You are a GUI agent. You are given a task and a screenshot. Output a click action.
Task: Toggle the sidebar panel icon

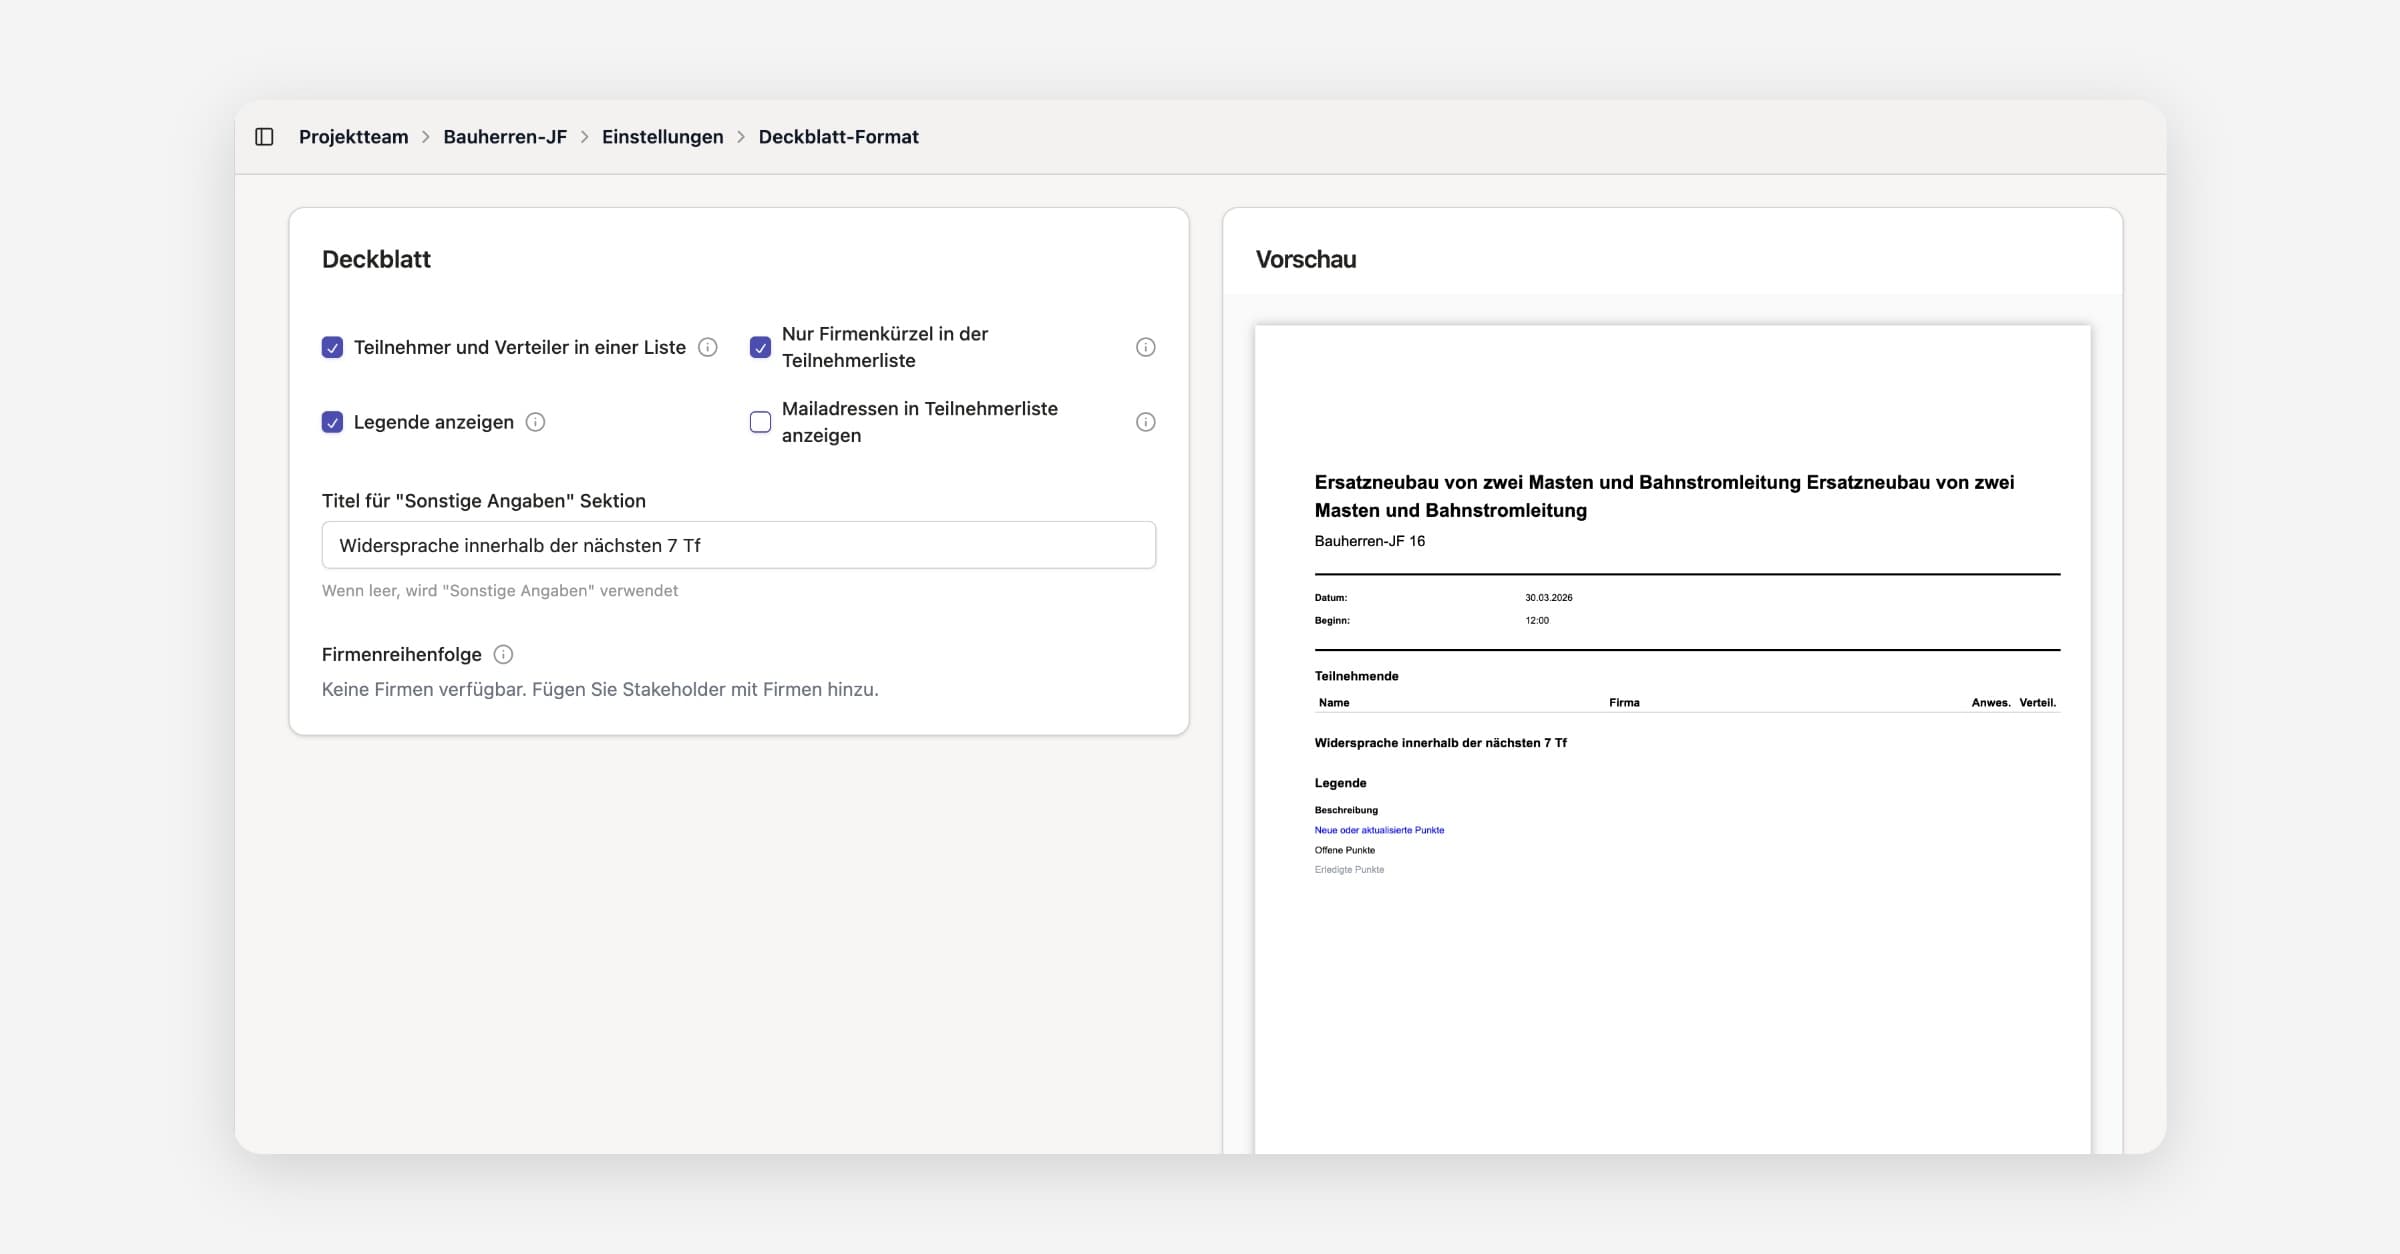pos(264,137)
